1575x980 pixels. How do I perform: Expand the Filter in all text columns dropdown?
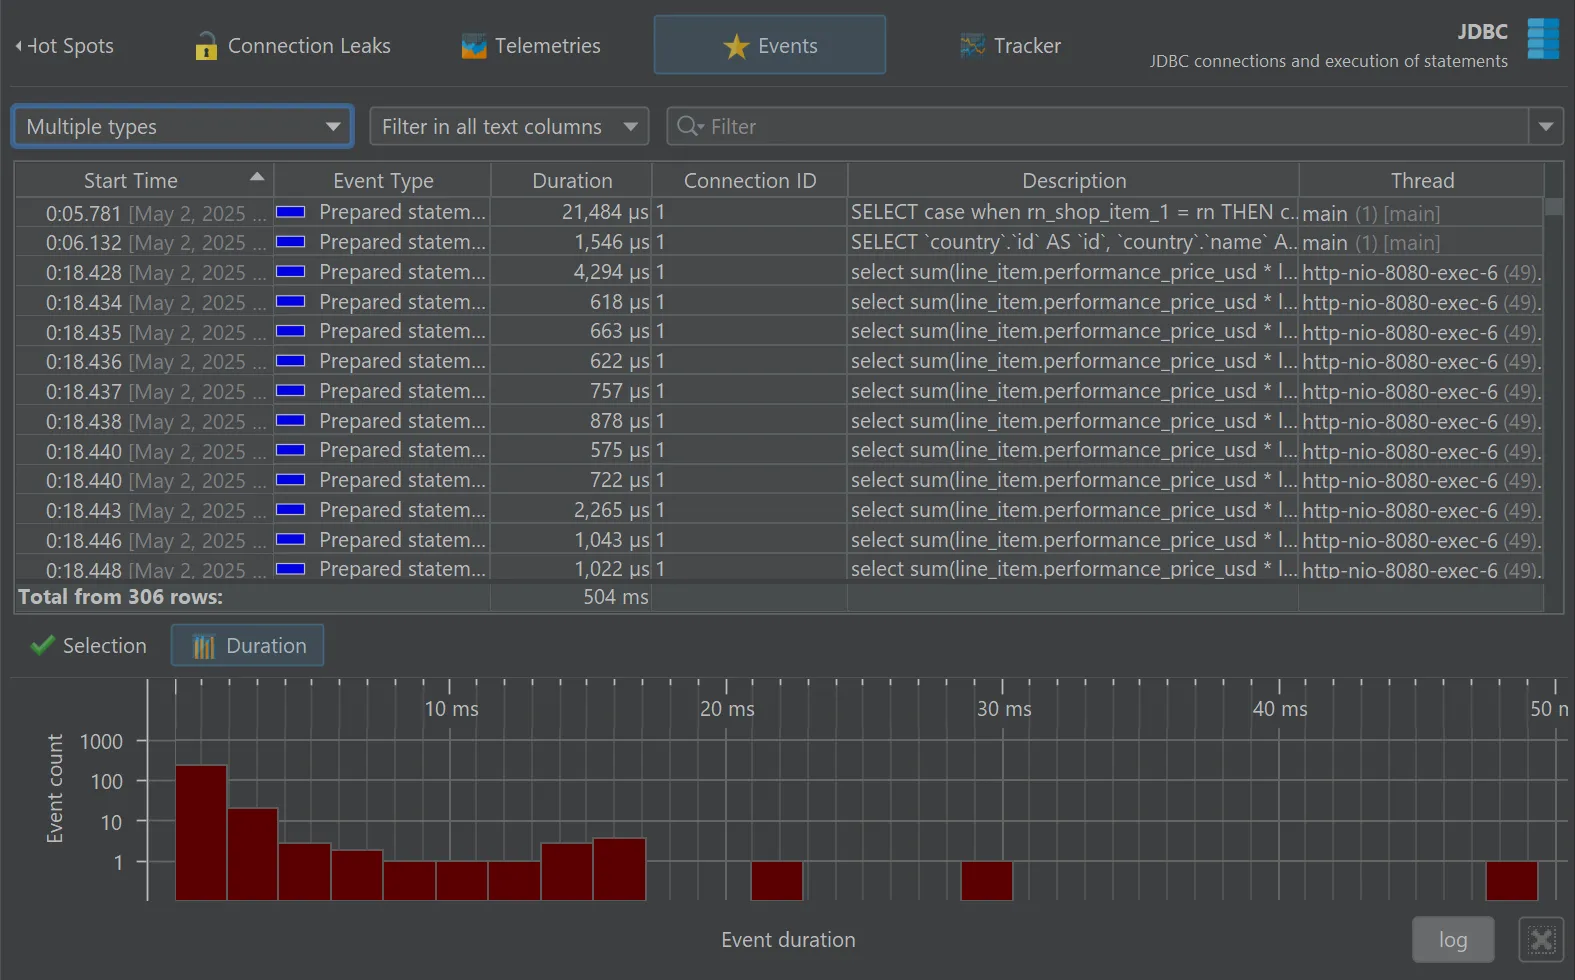point(509,127)
